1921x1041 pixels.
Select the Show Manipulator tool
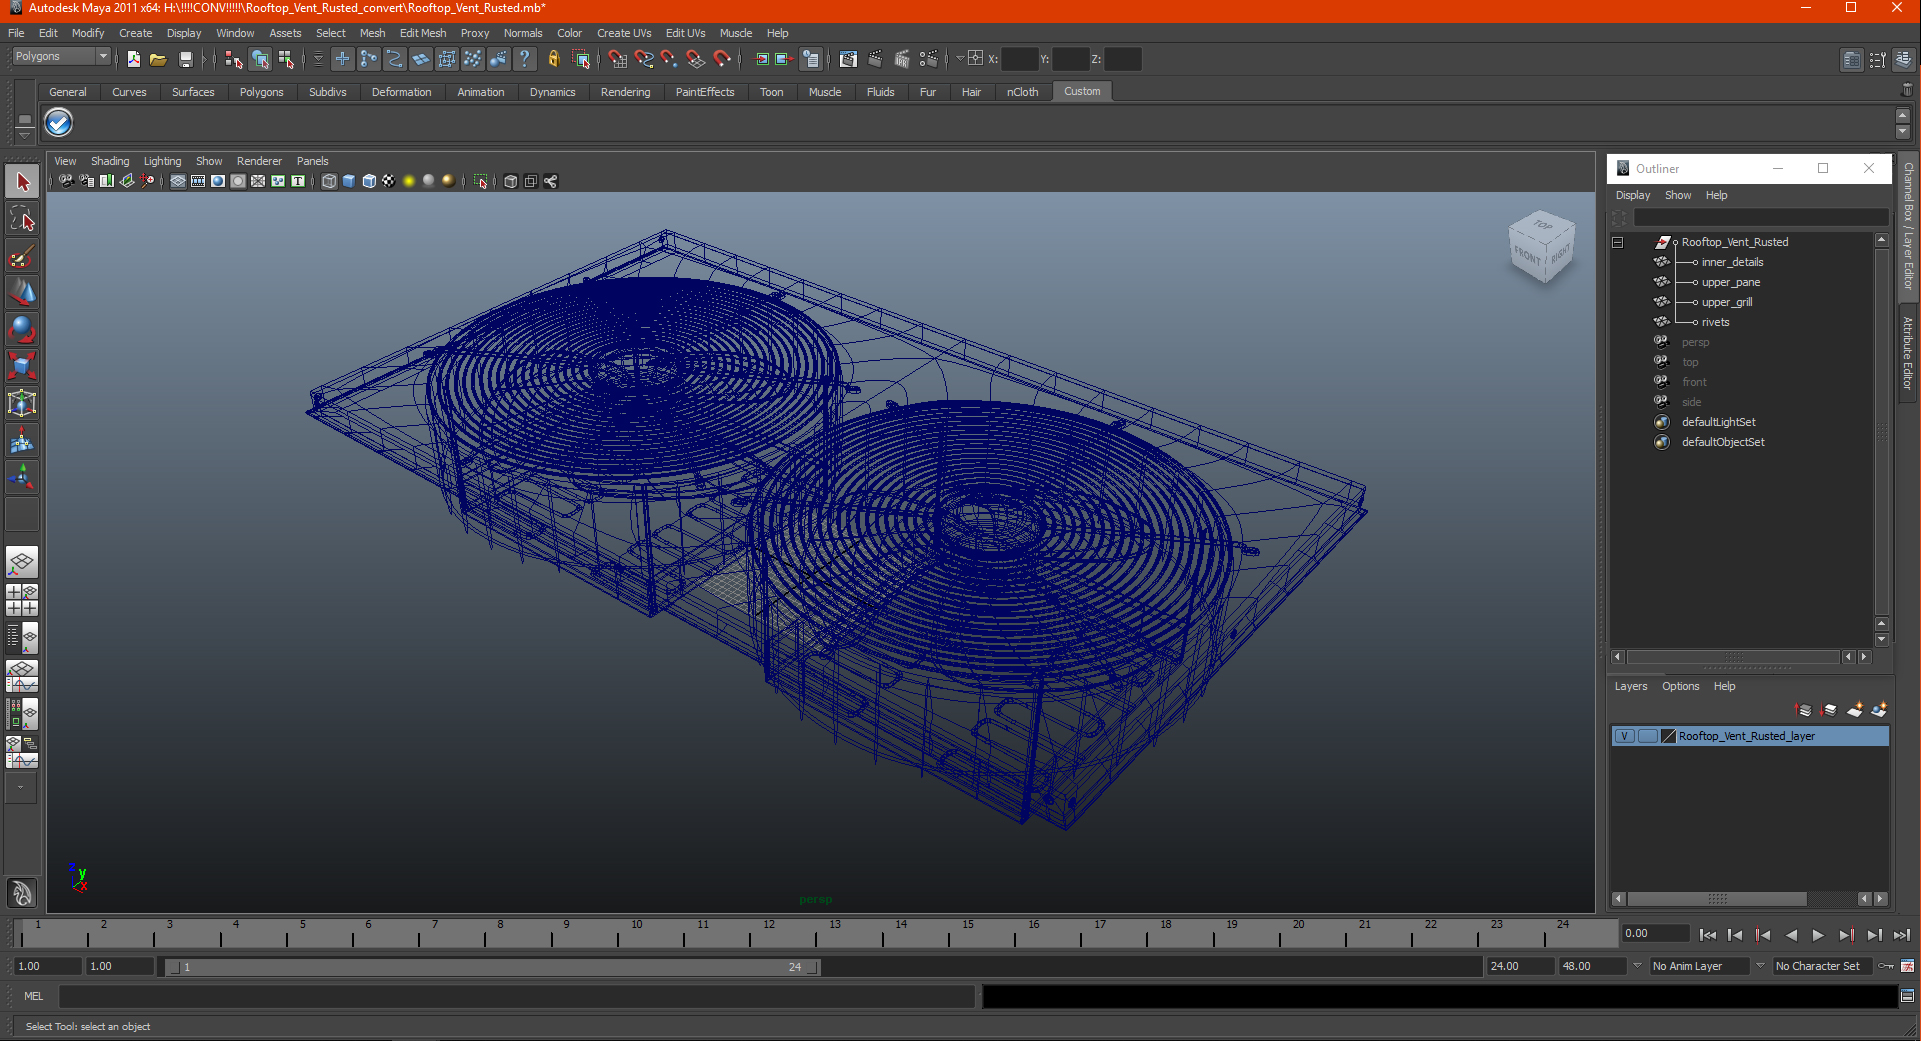pyautogui.click(x=22, y=478)
